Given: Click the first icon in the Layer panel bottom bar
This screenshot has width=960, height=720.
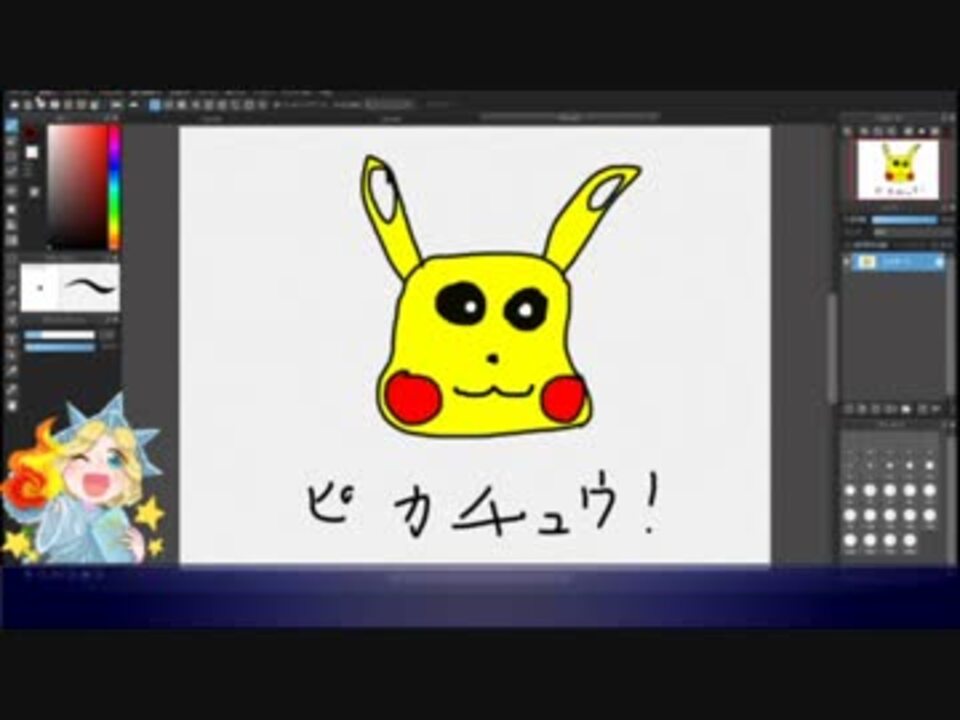Looking at the screenshot, I should click(849, 408).
